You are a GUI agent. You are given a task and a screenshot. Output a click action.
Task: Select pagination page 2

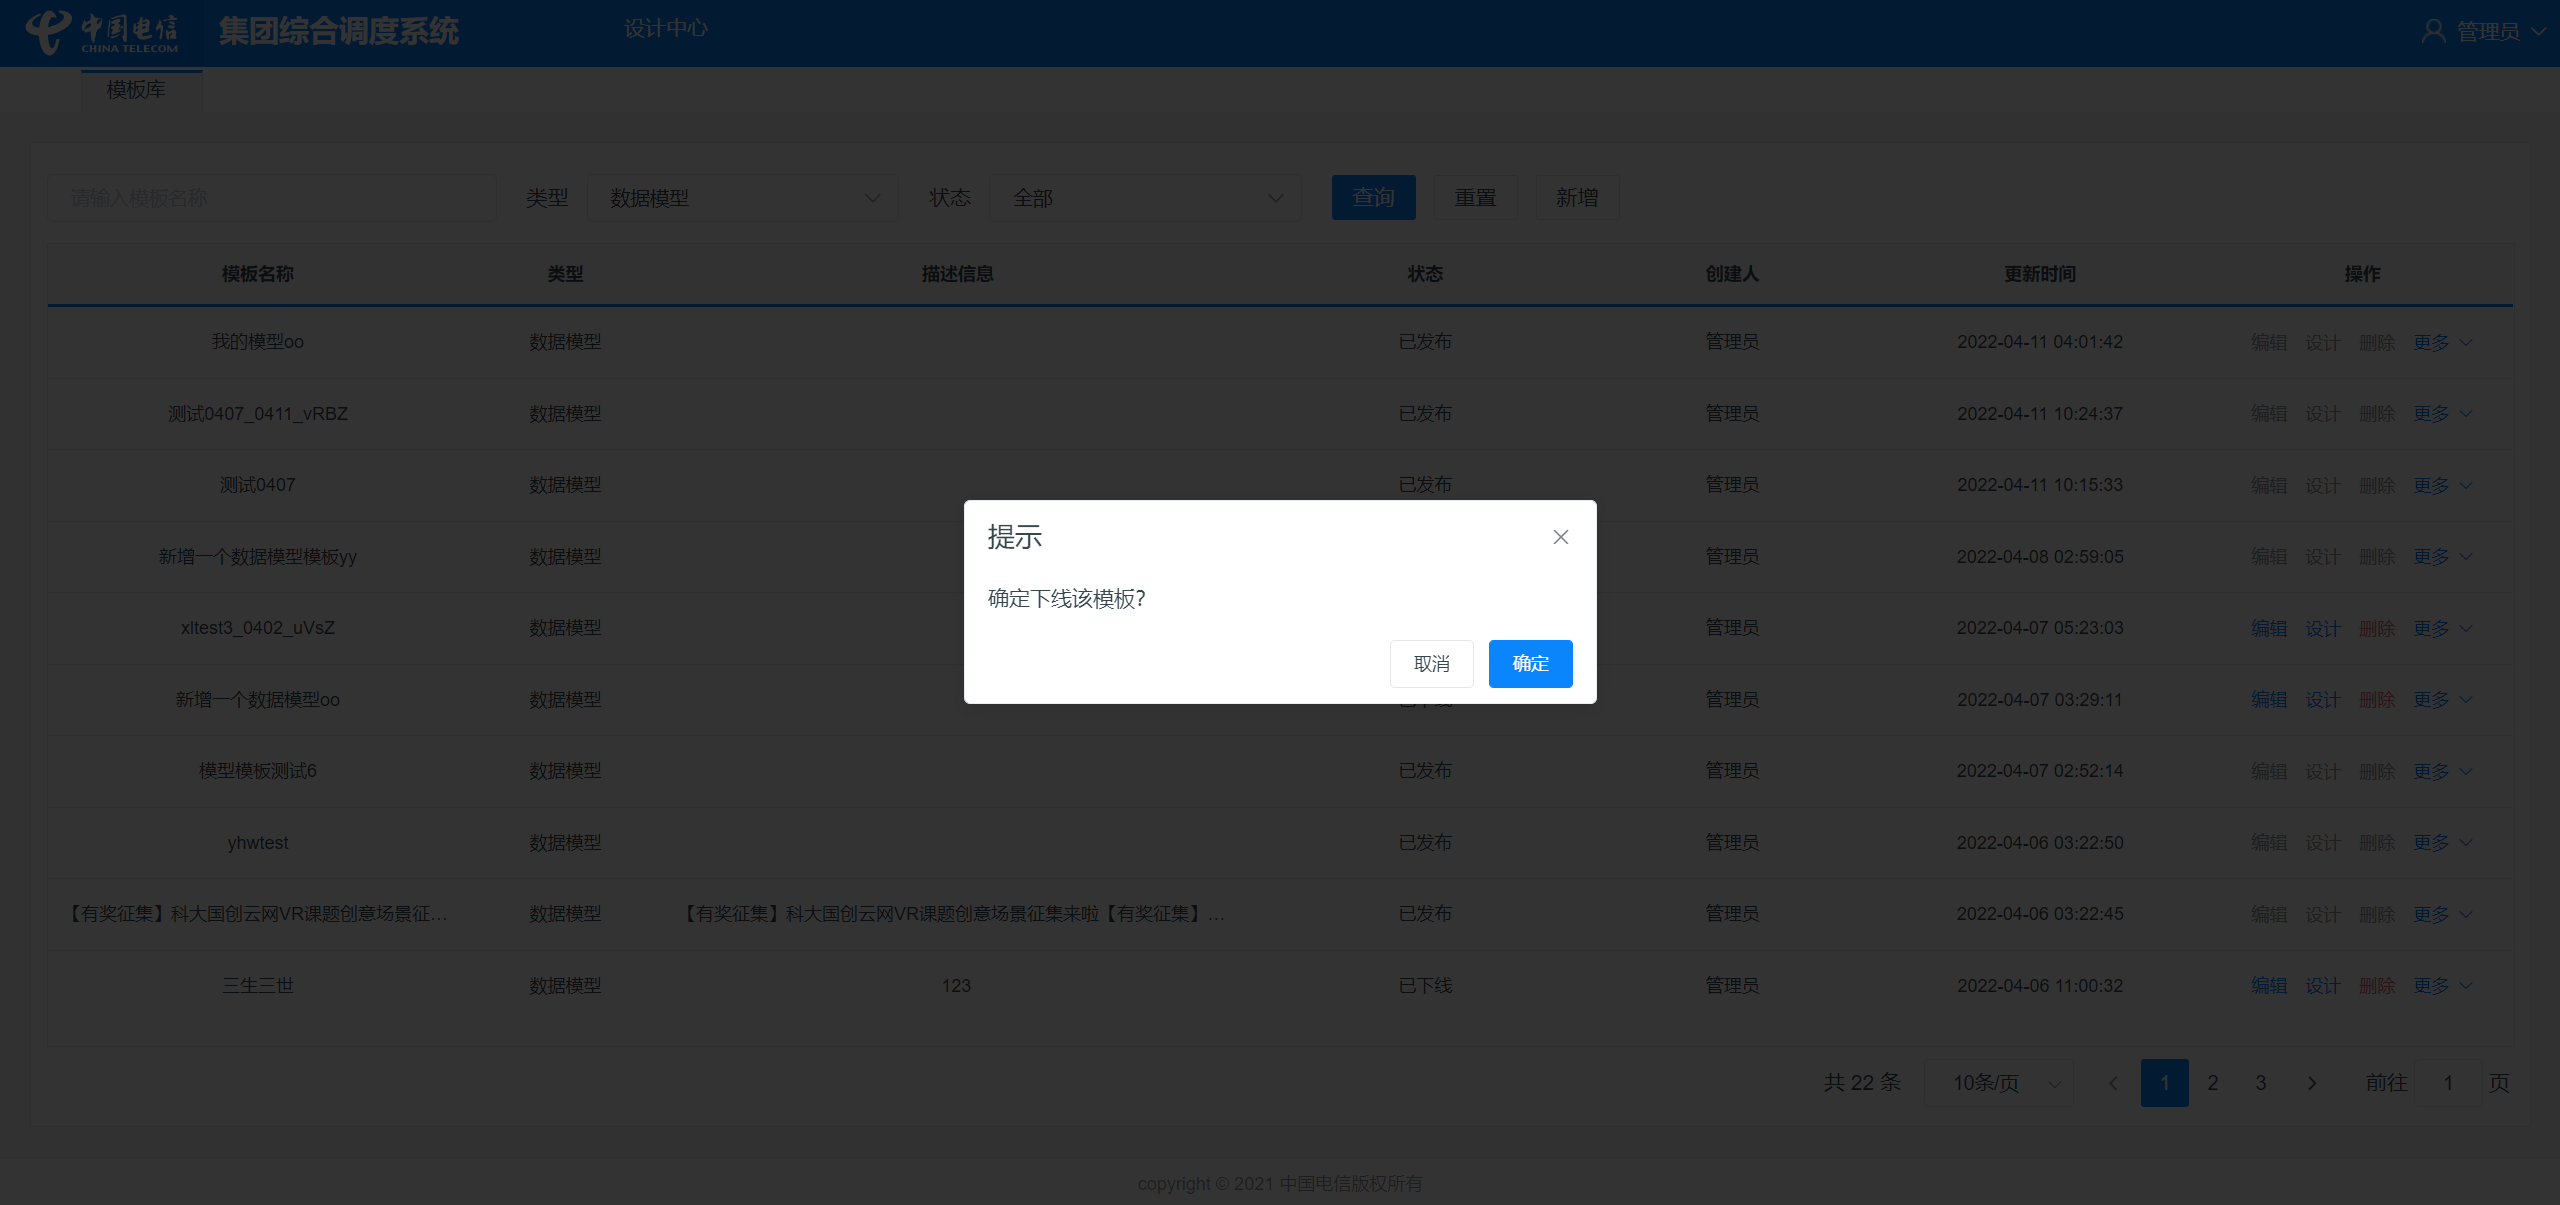coord(2213,1083)
